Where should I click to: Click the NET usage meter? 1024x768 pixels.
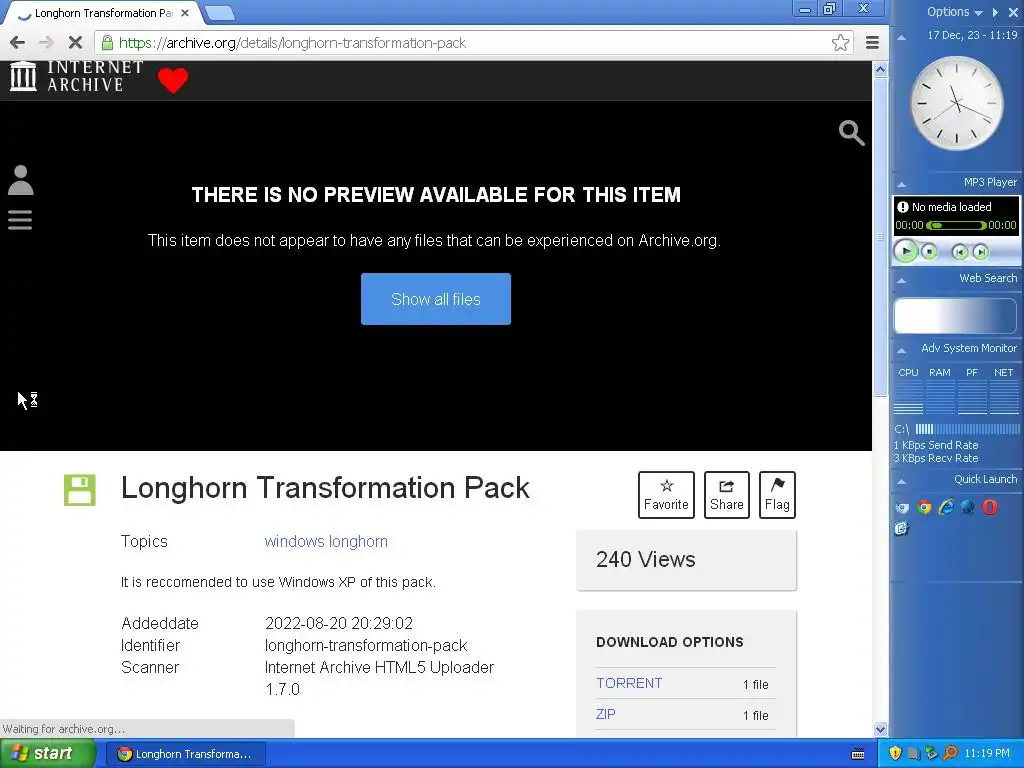click(x=1004, y=398)
